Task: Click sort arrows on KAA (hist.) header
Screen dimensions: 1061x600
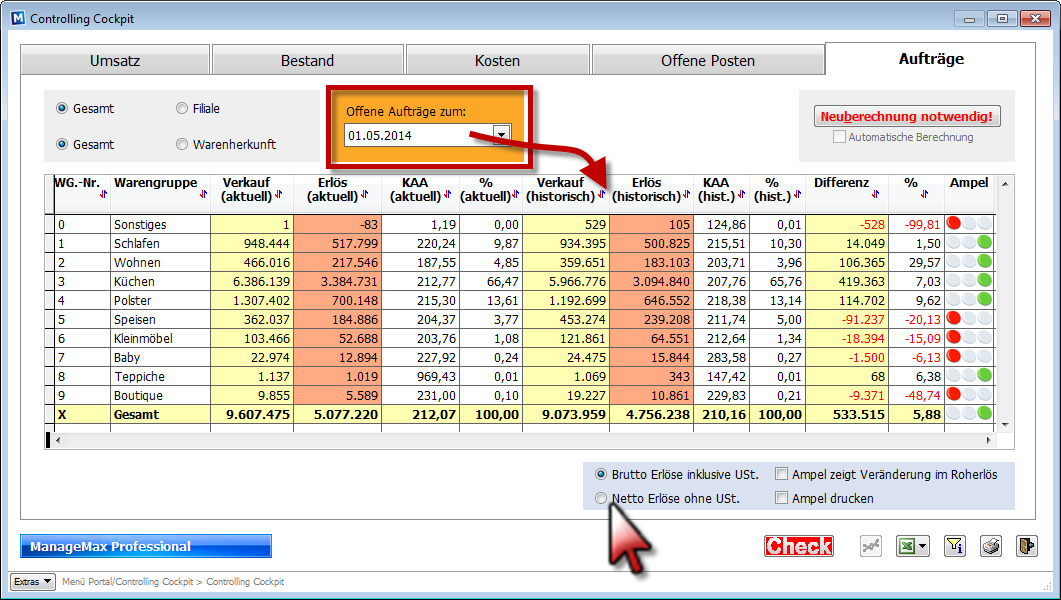Action: [742, 194]
